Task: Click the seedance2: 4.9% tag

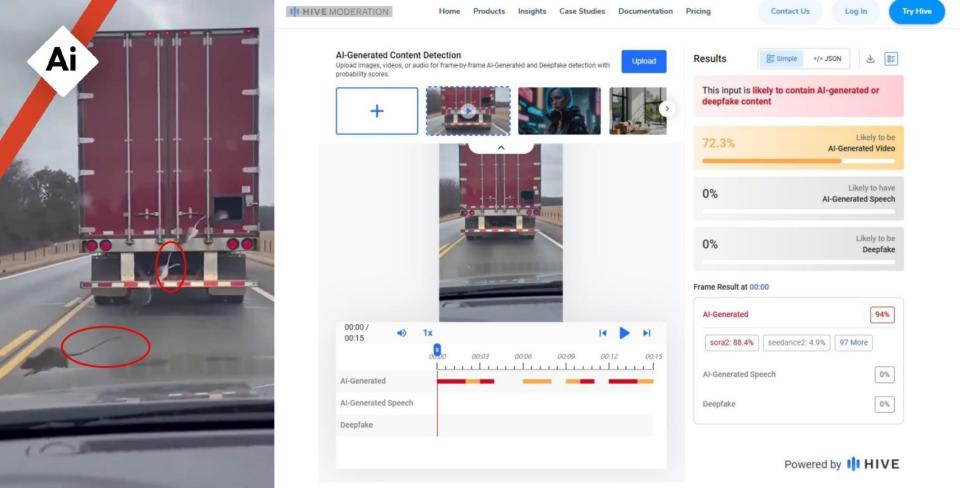Action: coord(797,343)
